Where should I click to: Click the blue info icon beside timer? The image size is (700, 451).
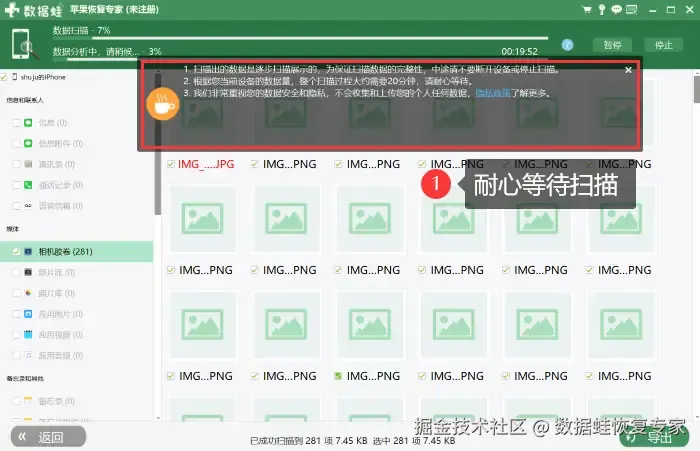click(567, 45)
